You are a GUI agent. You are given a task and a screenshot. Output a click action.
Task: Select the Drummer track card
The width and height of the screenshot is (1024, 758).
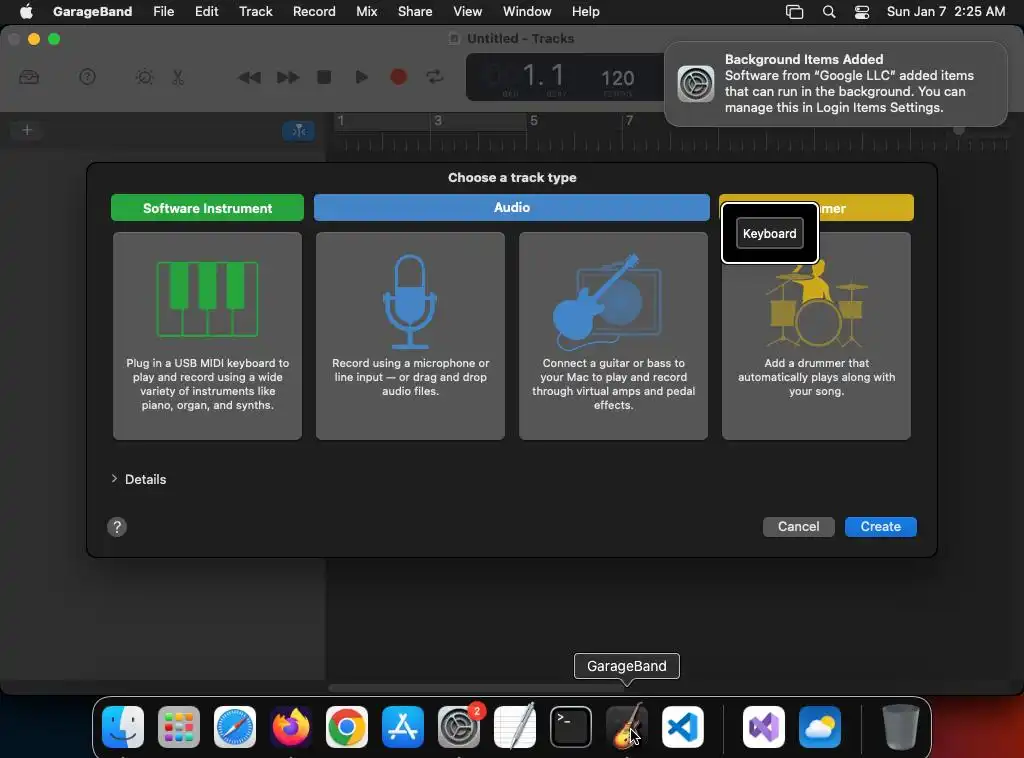coord(816,336)
